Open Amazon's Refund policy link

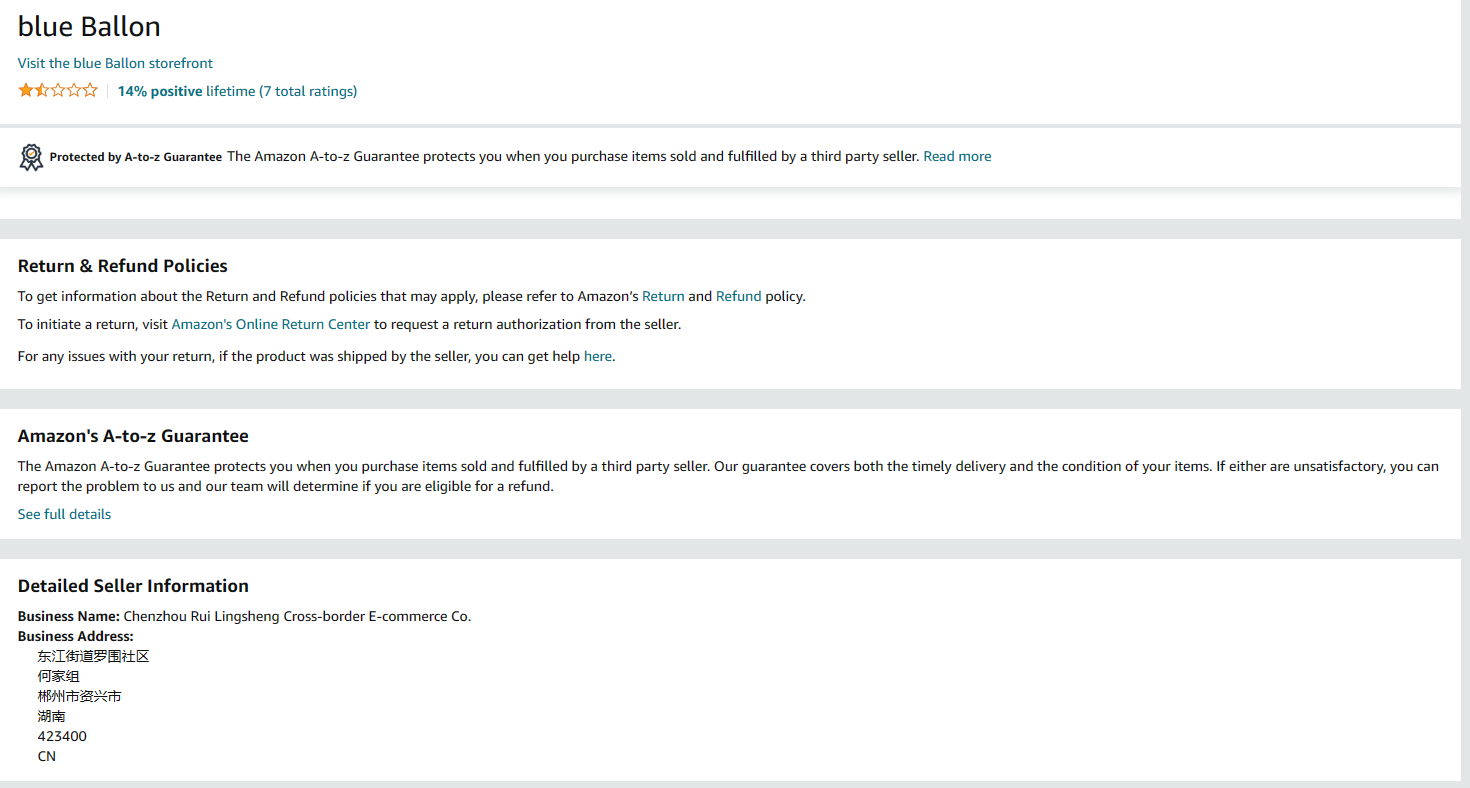click(738, 296)
